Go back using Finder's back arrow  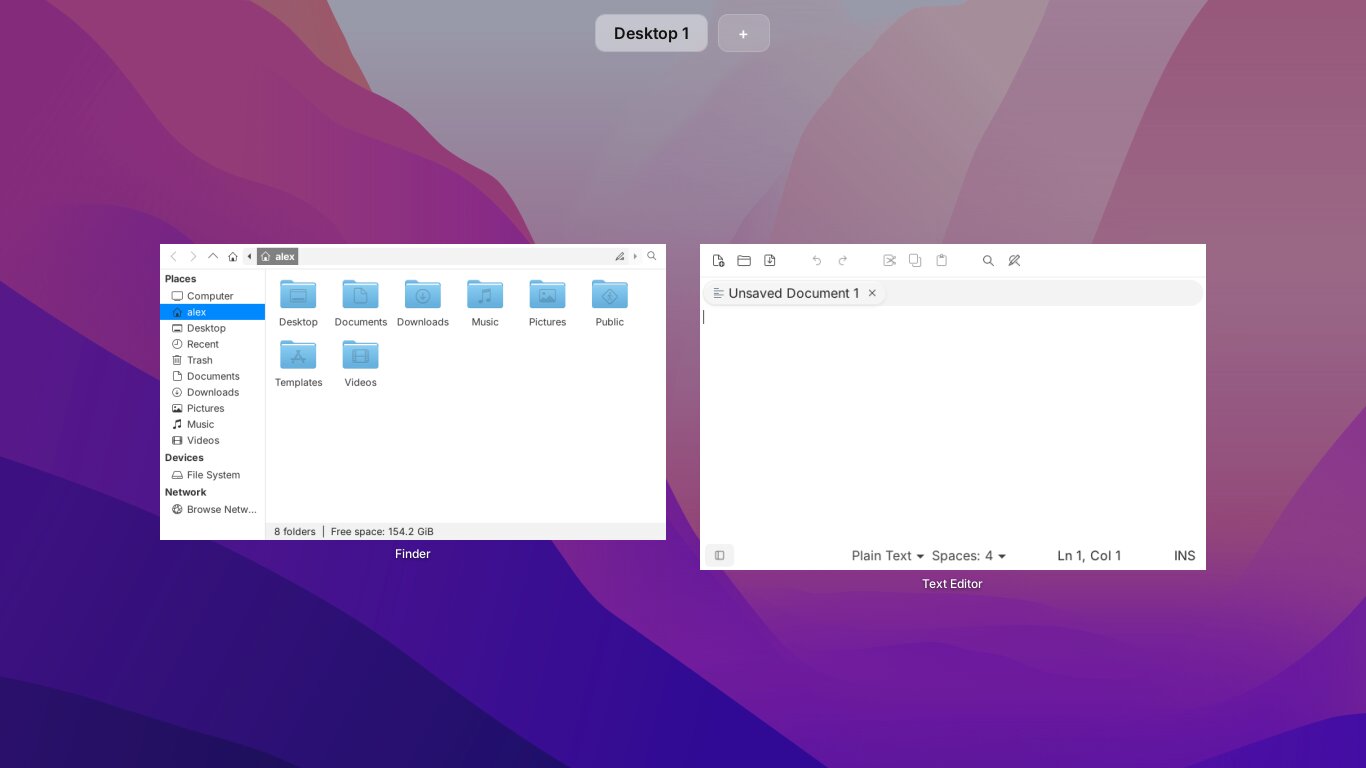[174, 257]
